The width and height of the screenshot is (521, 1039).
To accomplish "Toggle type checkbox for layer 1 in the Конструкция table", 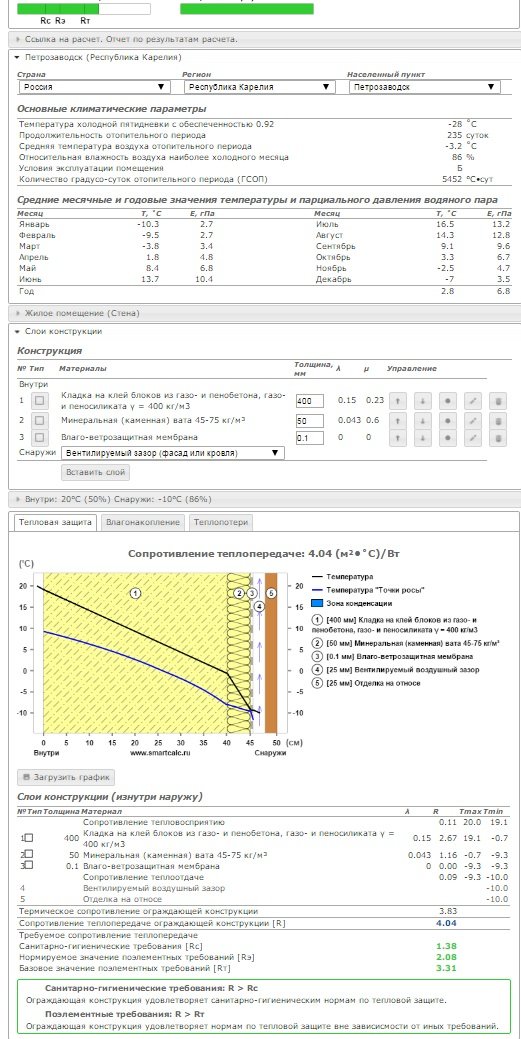I will [x=40, y=401].
